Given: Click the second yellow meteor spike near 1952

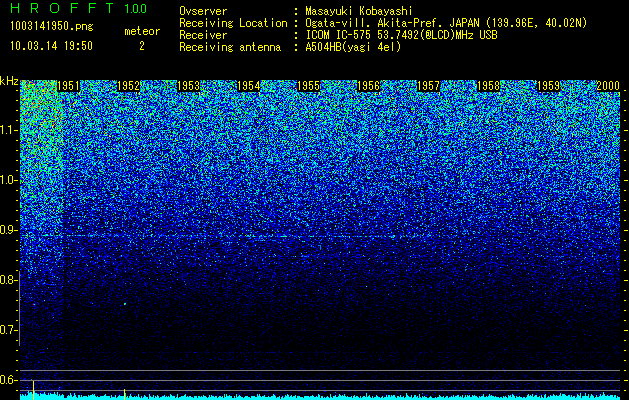Looking at the screenshot, I should pyautogui.click(x=125, y=394).
